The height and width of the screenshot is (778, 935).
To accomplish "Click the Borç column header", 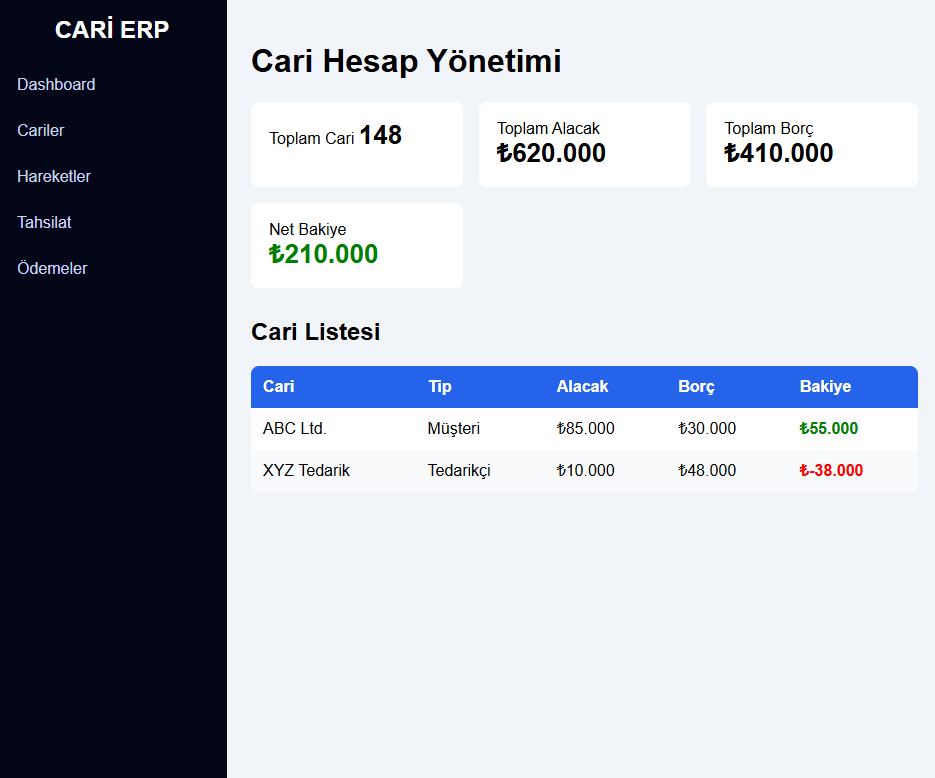I will point(696,387).
